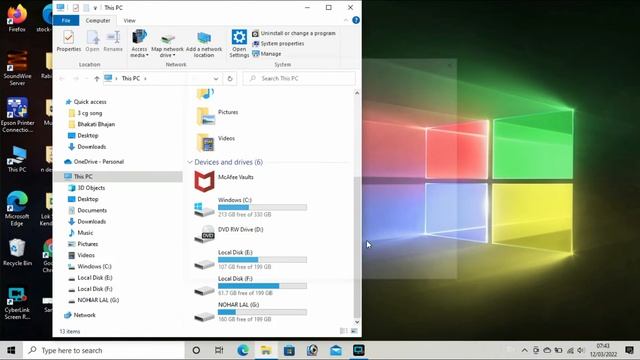Open the notification center icon
Viewport: 640px width, 360px height.
click(x=629, y=350)
